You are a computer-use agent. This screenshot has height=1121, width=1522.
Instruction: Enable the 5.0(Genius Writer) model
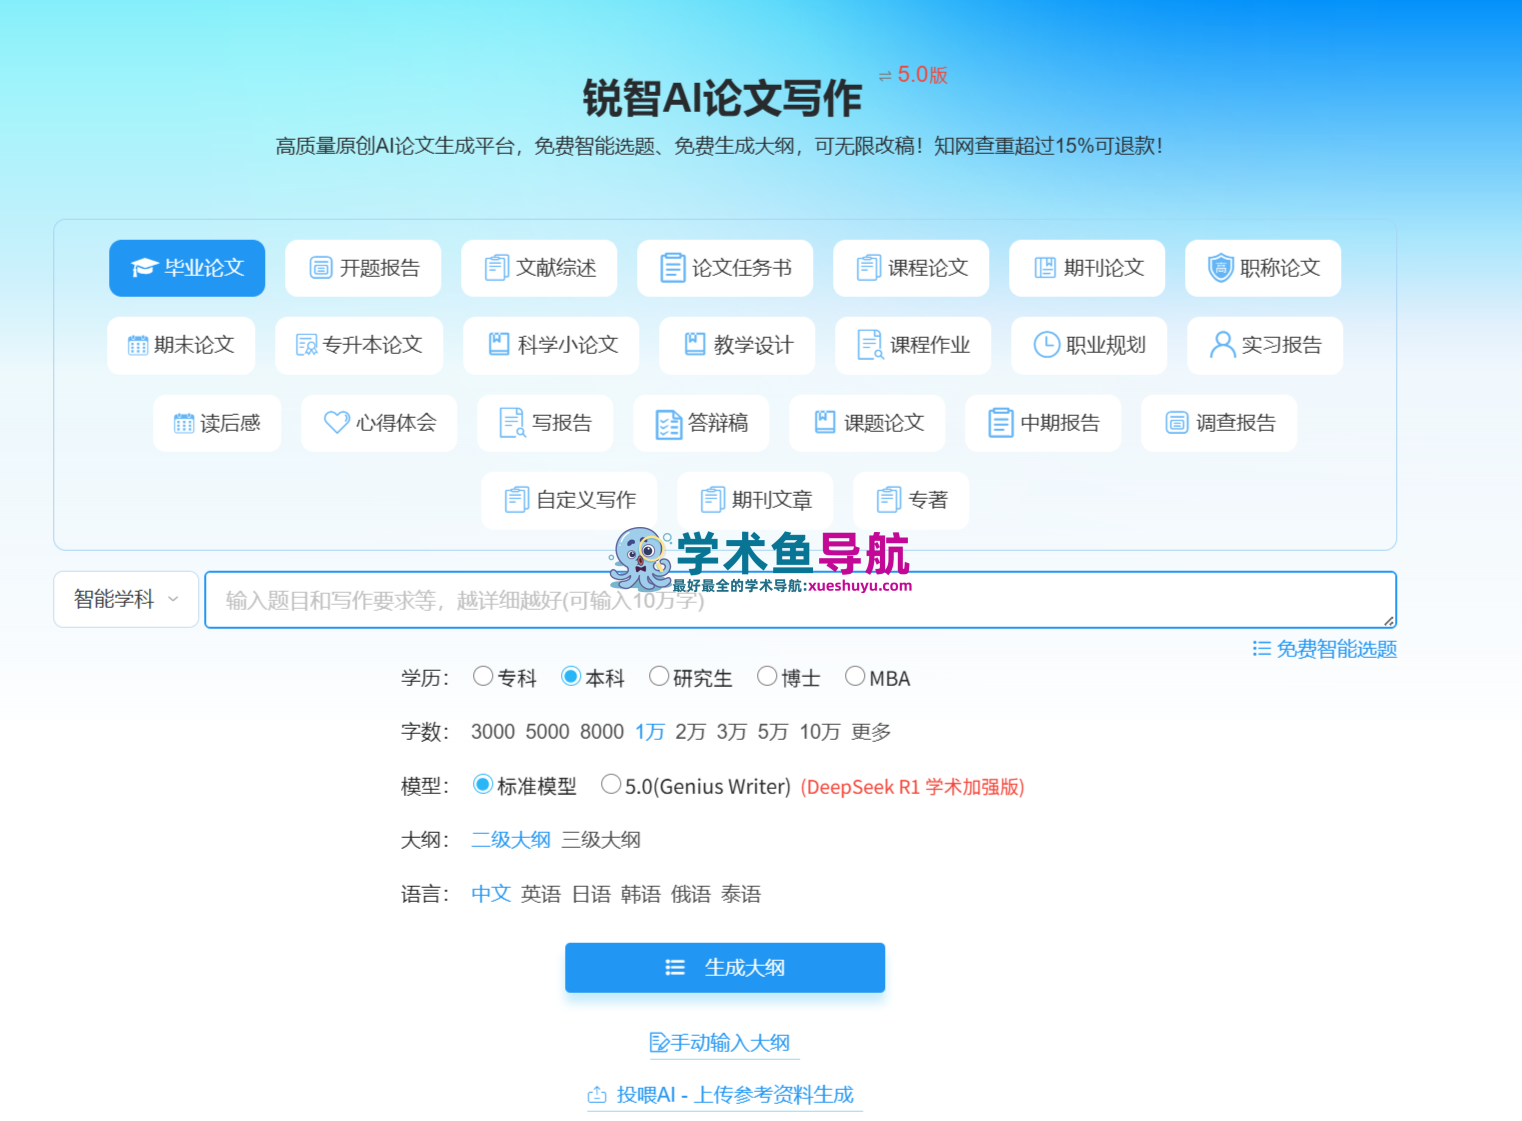pos(611,784)
